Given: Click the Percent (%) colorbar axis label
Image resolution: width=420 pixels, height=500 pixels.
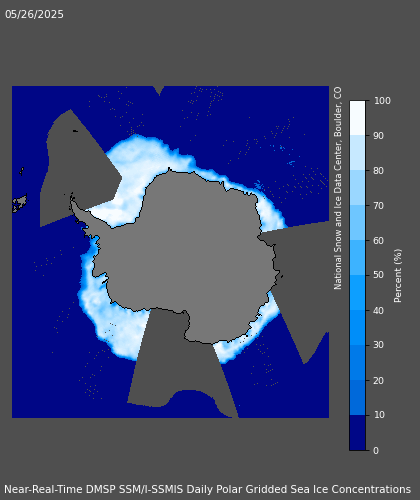Looking at the screenshot, I should 398,276.
